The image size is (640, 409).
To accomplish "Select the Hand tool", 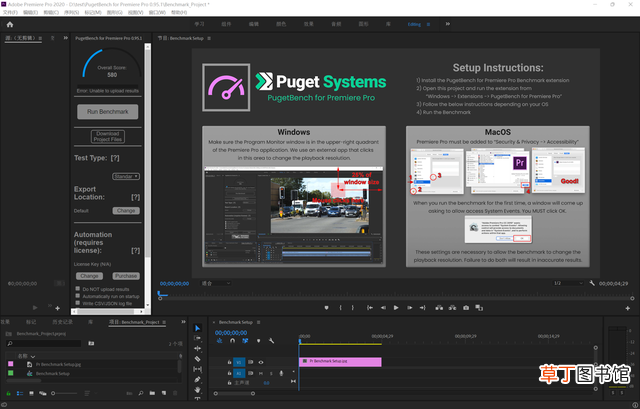I will 198,389.
